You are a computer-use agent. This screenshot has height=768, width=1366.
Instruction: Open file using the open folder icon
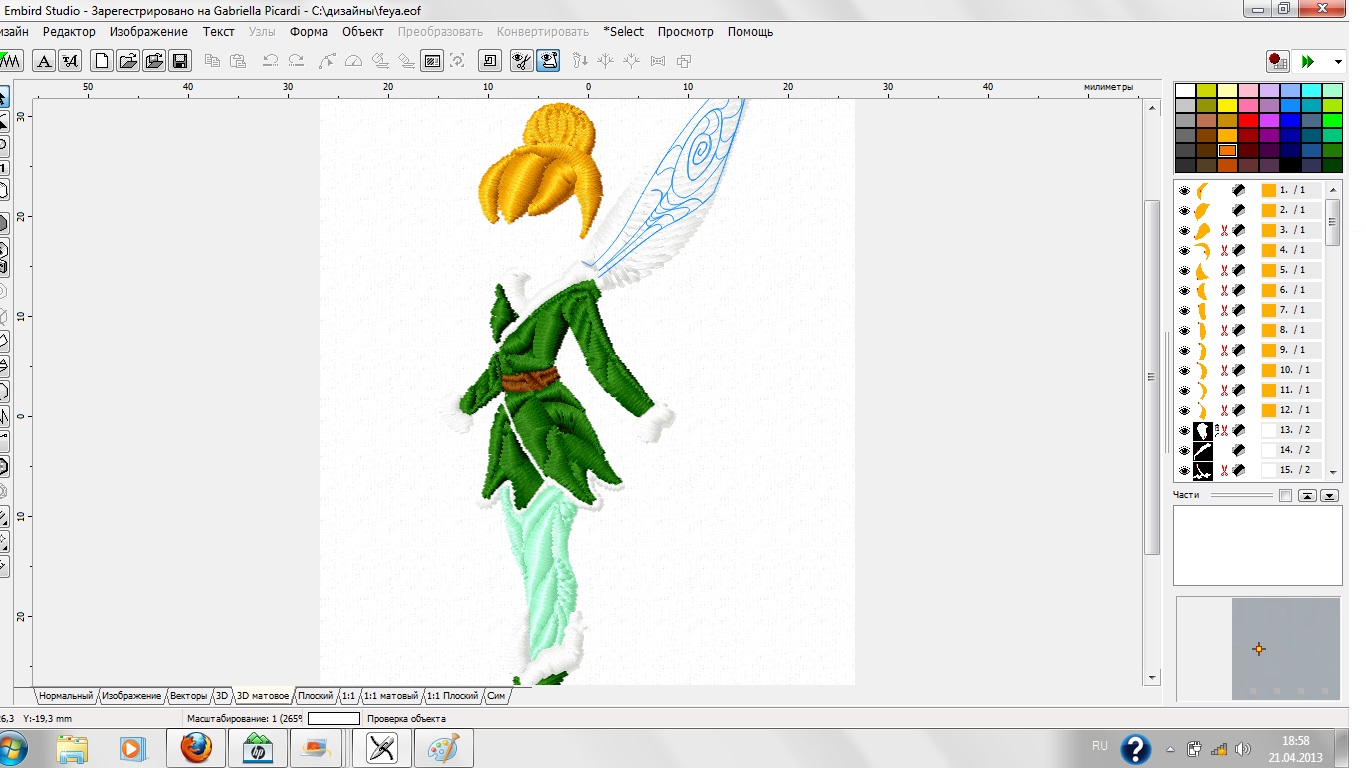click(x=128, y=61)
